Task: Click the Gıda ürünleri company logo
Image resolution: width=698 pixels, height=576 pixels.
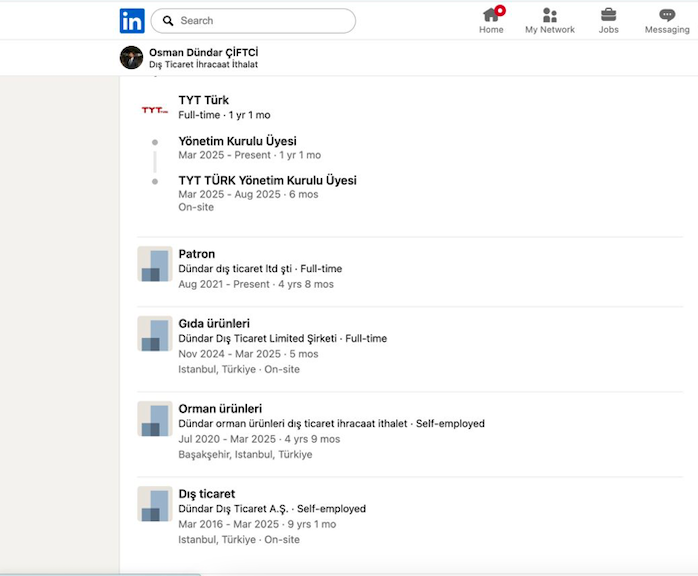Action: coord(154,334)
